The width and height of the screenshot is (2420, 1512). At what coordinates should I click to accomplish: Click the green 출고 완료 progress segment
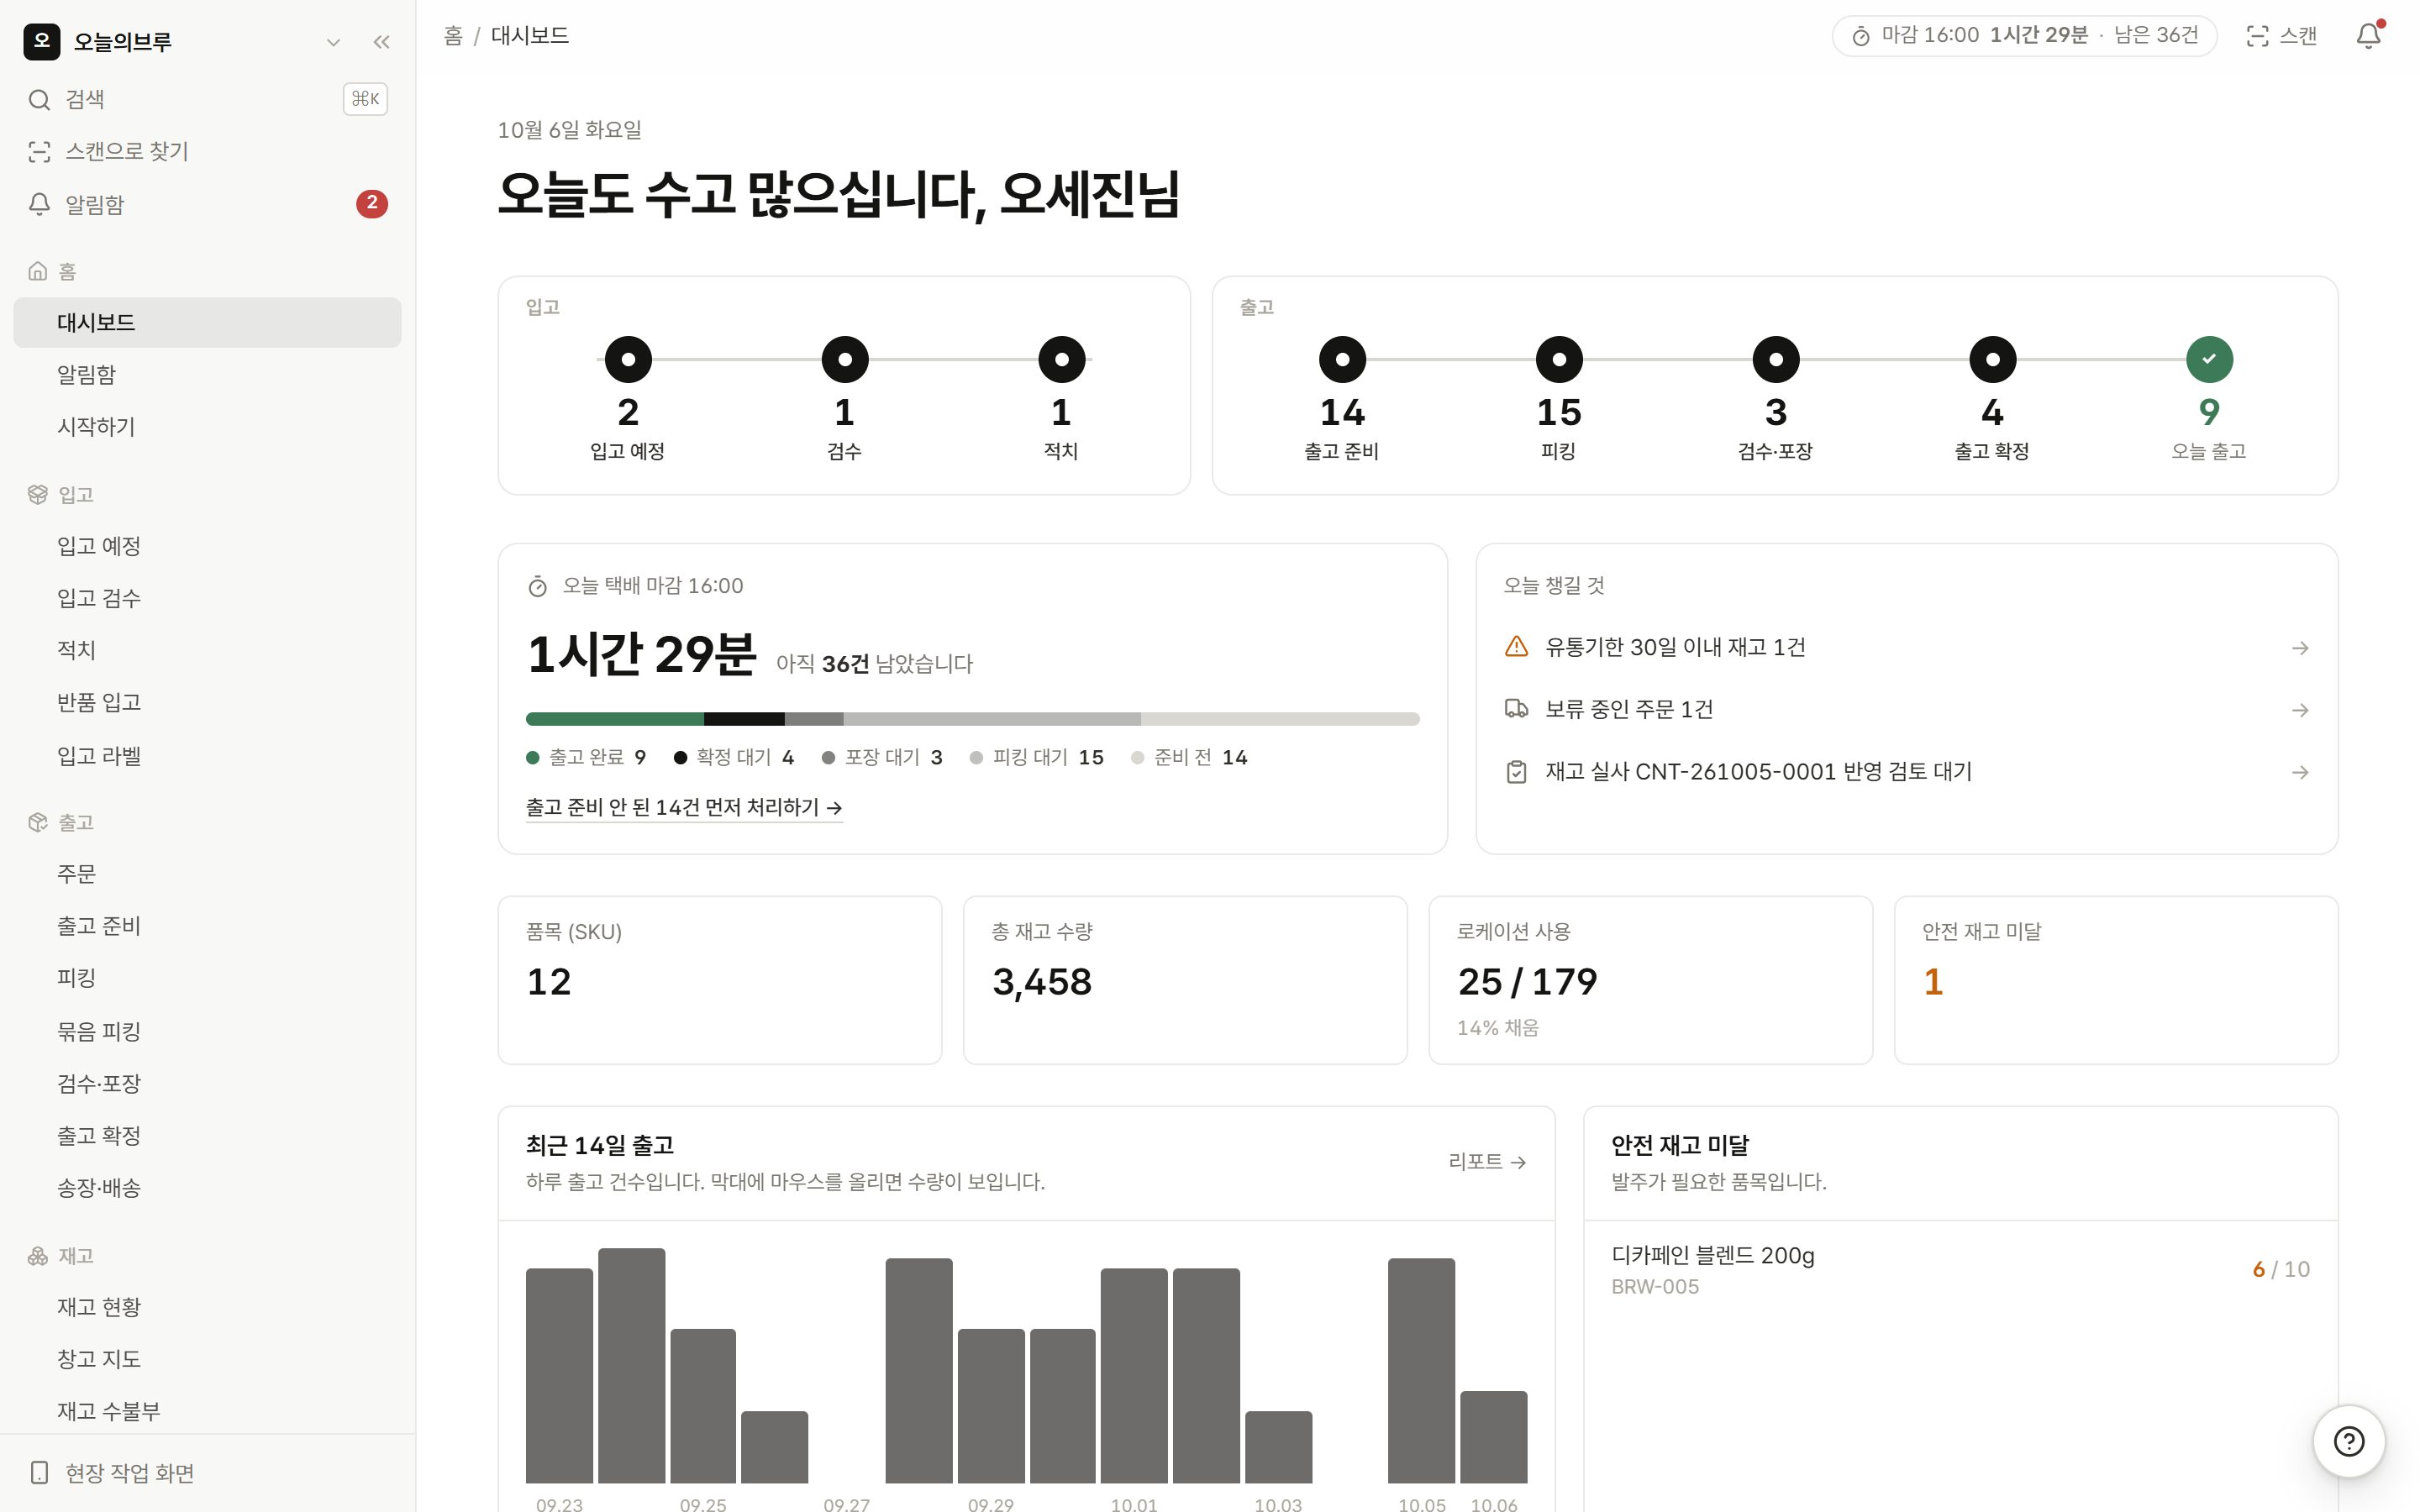(x=615, y=718)
